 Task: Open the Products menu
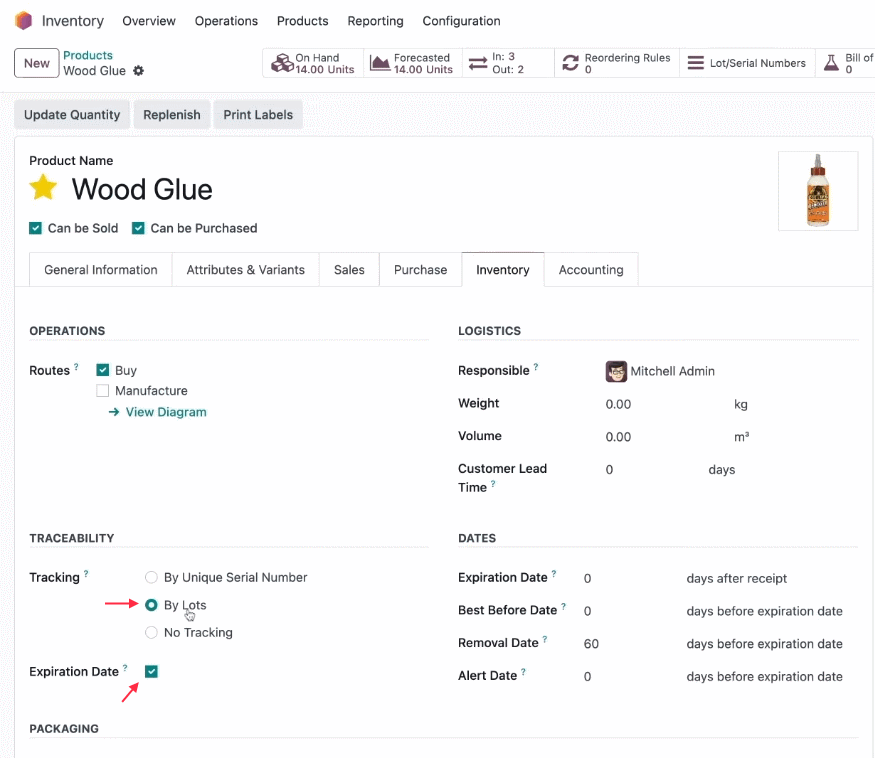point(302,21)
